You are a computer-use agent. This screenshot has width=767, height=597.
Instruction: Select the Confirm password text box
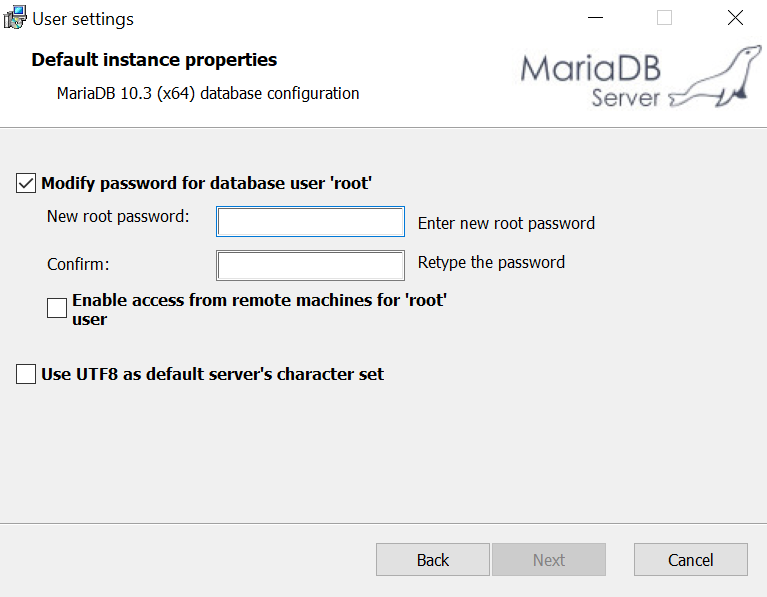310,266
